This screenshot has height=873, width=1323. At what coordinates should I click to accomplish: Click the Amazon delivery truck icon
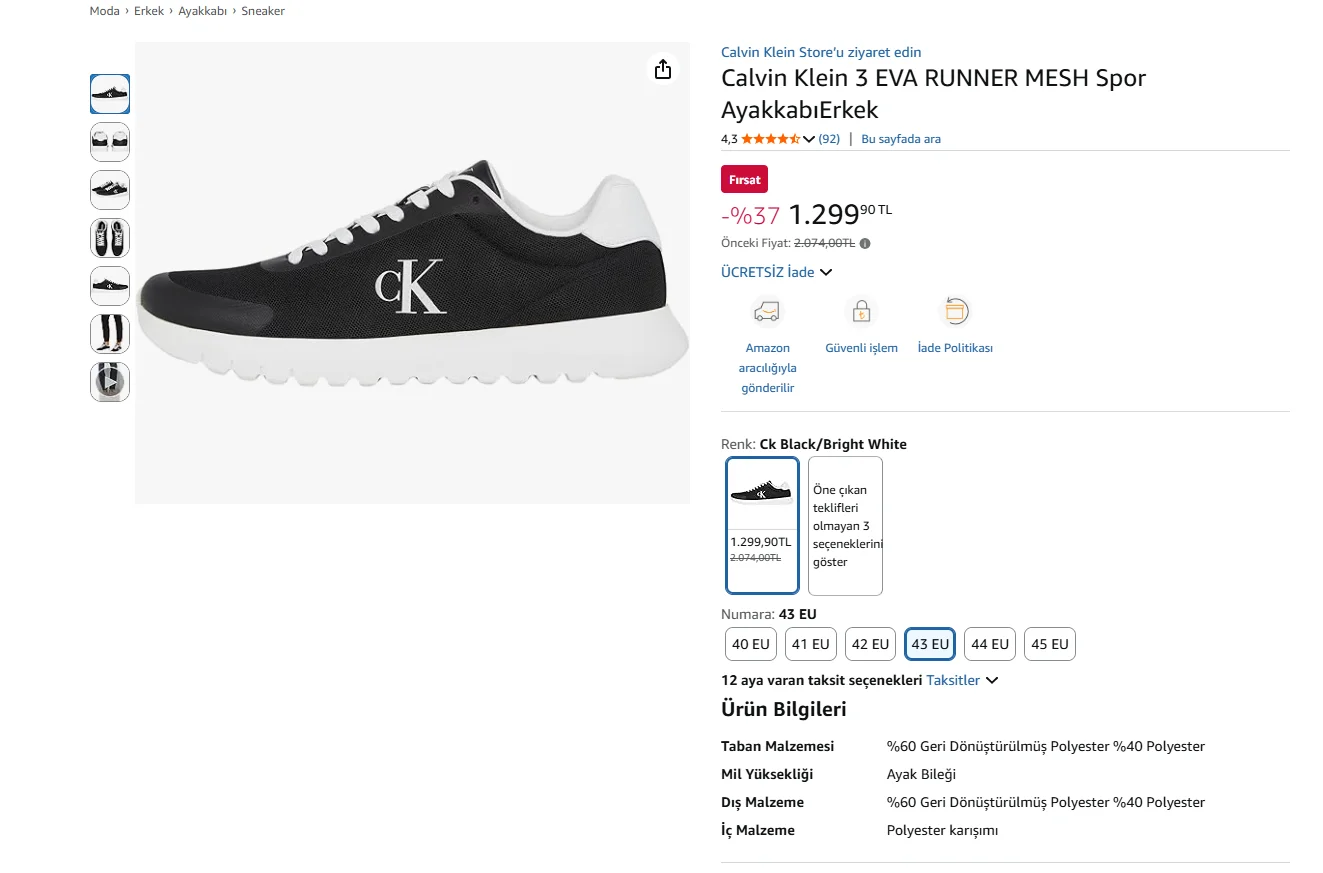point(767,312)
